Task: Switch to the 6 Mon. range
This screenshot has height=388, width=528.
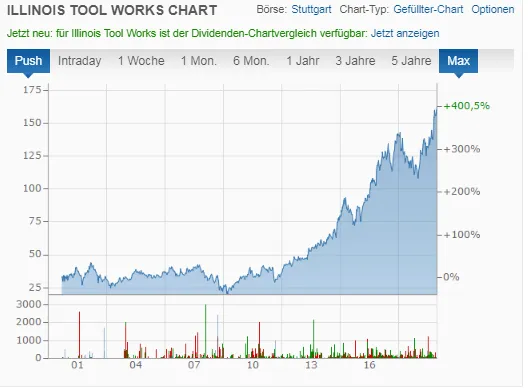Action: tap(251, 61)
